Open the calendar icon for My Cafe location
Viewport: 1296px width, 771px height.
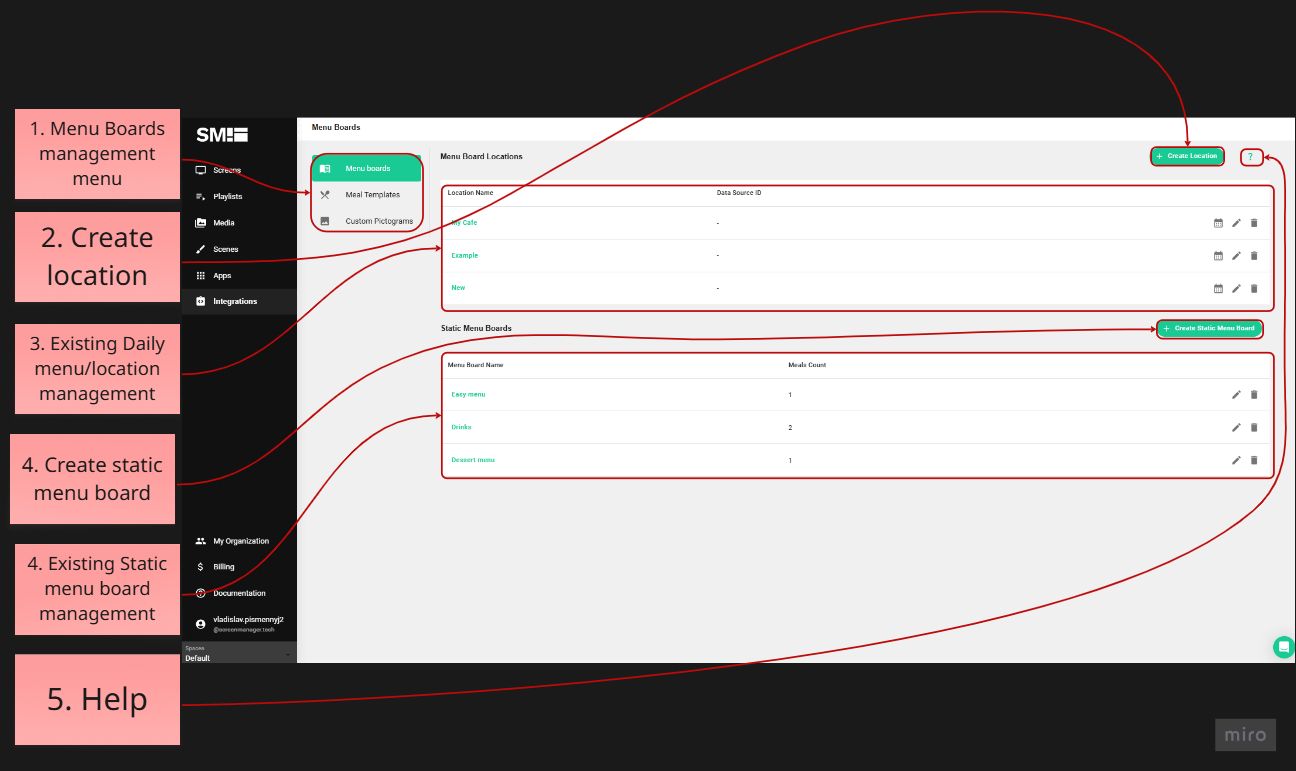[x=1219, y=222]
